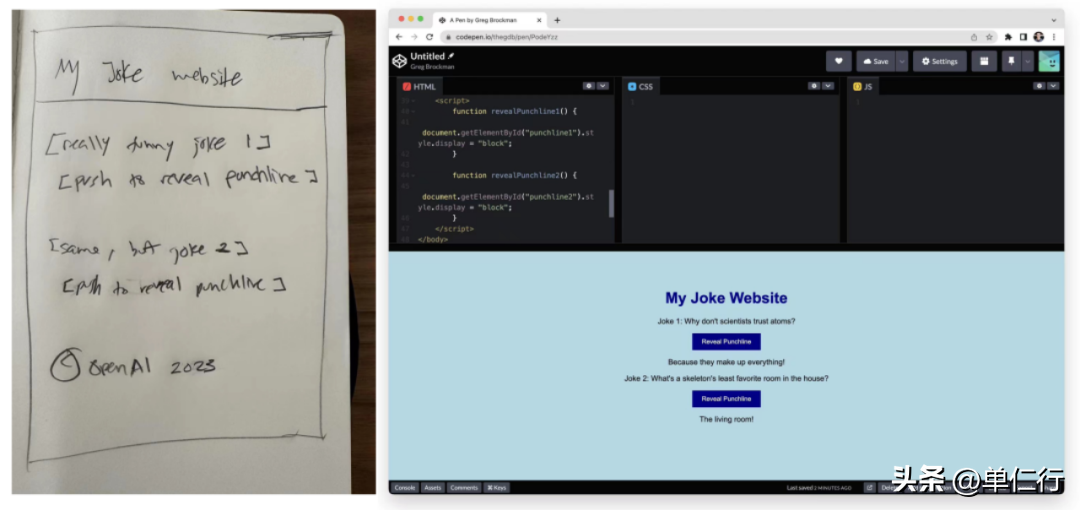Image resolution: width=1080 pixels, height=510 pixels.
Task: Pin the pen with the pin icon
Action: 1011,61
